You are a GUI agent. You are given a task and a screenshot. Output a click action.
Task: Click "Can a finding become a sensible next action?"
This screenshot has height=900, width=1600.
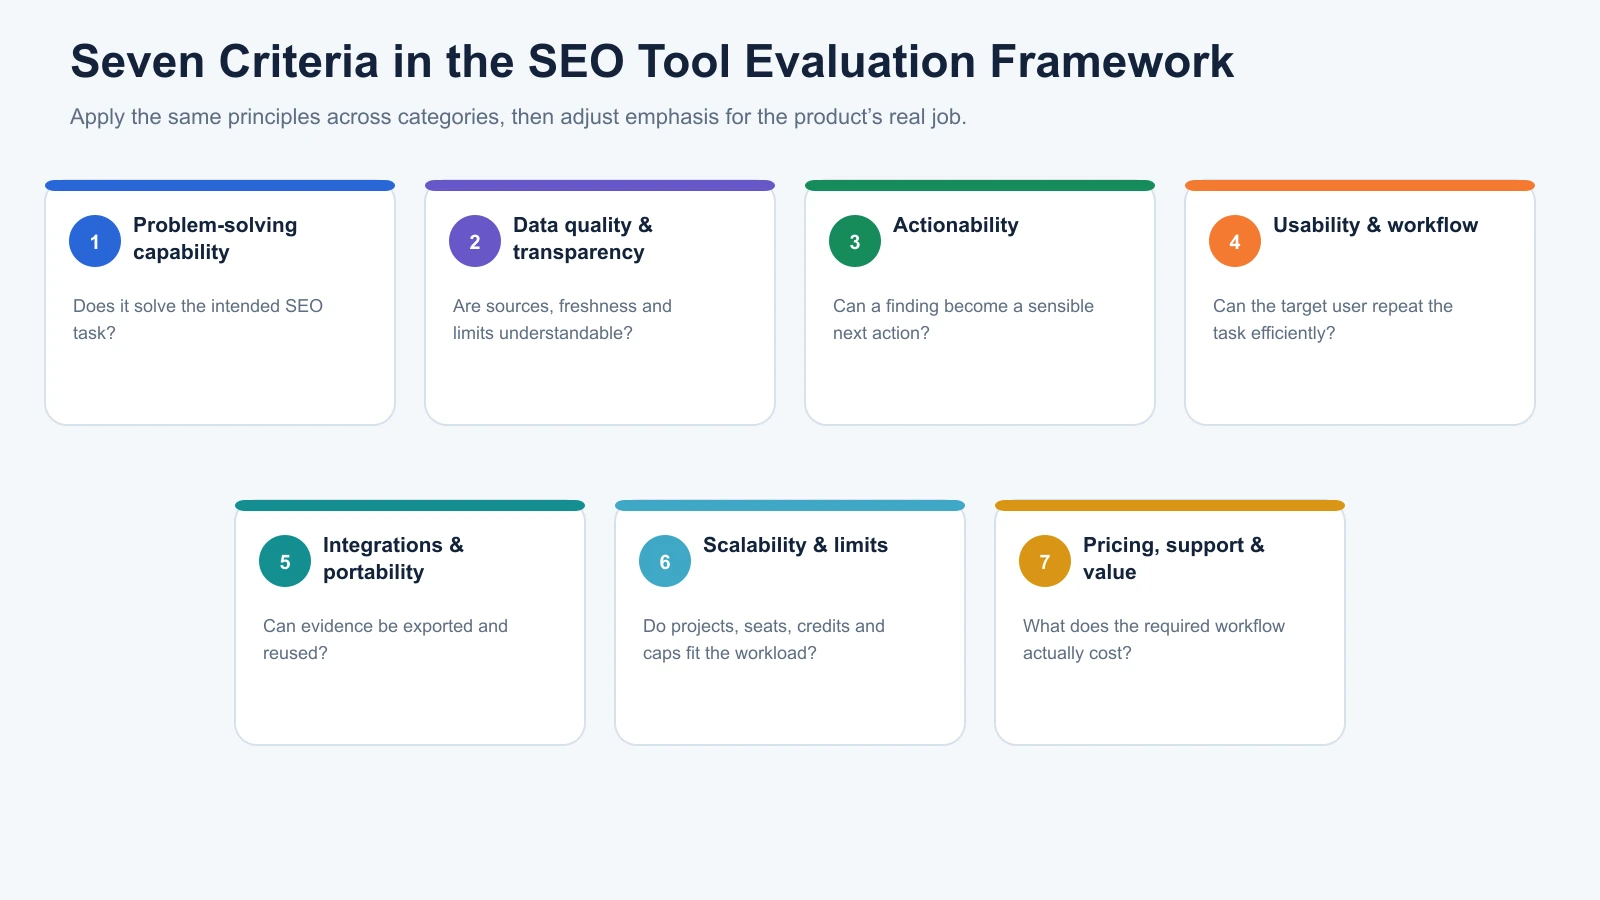click(x=963, y=319)
